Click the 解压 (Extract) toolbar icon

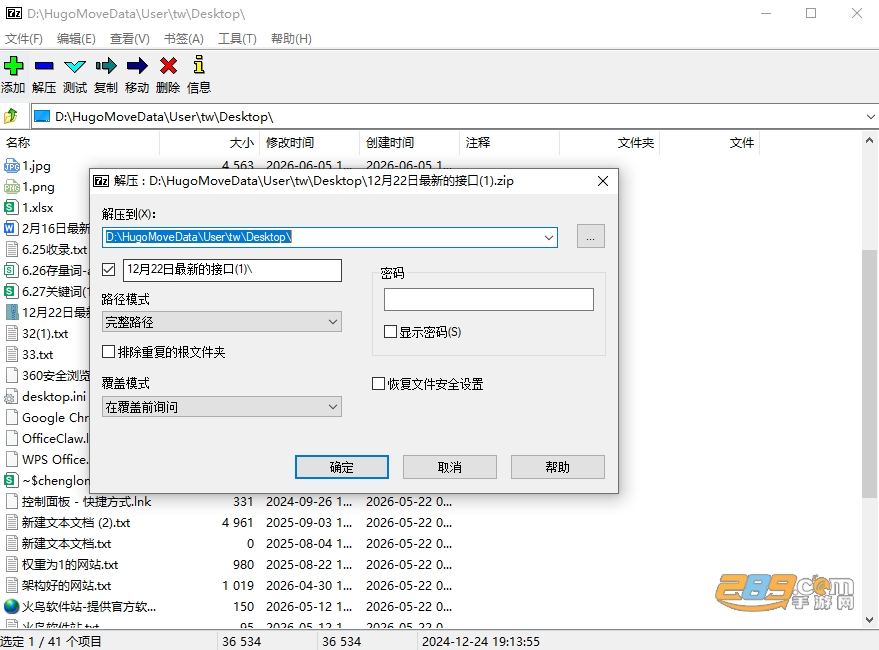coord(44,66)
